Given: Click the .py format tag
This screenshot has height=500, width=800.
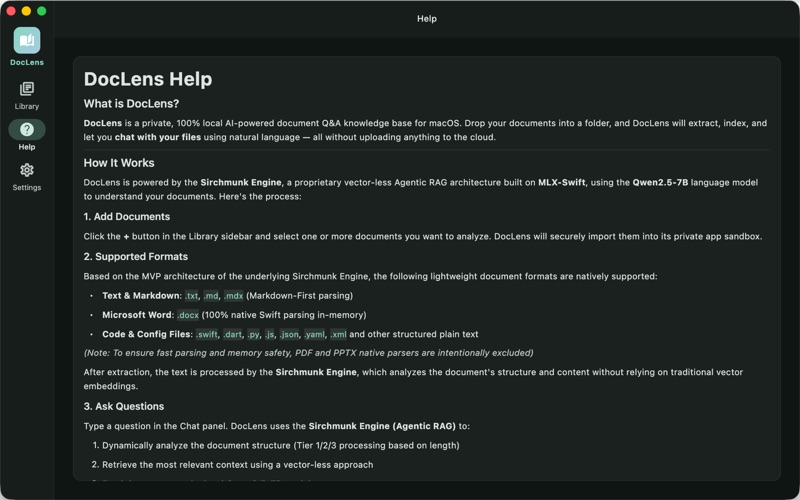Looking at the screenshot, I should [x=254, y=335].
